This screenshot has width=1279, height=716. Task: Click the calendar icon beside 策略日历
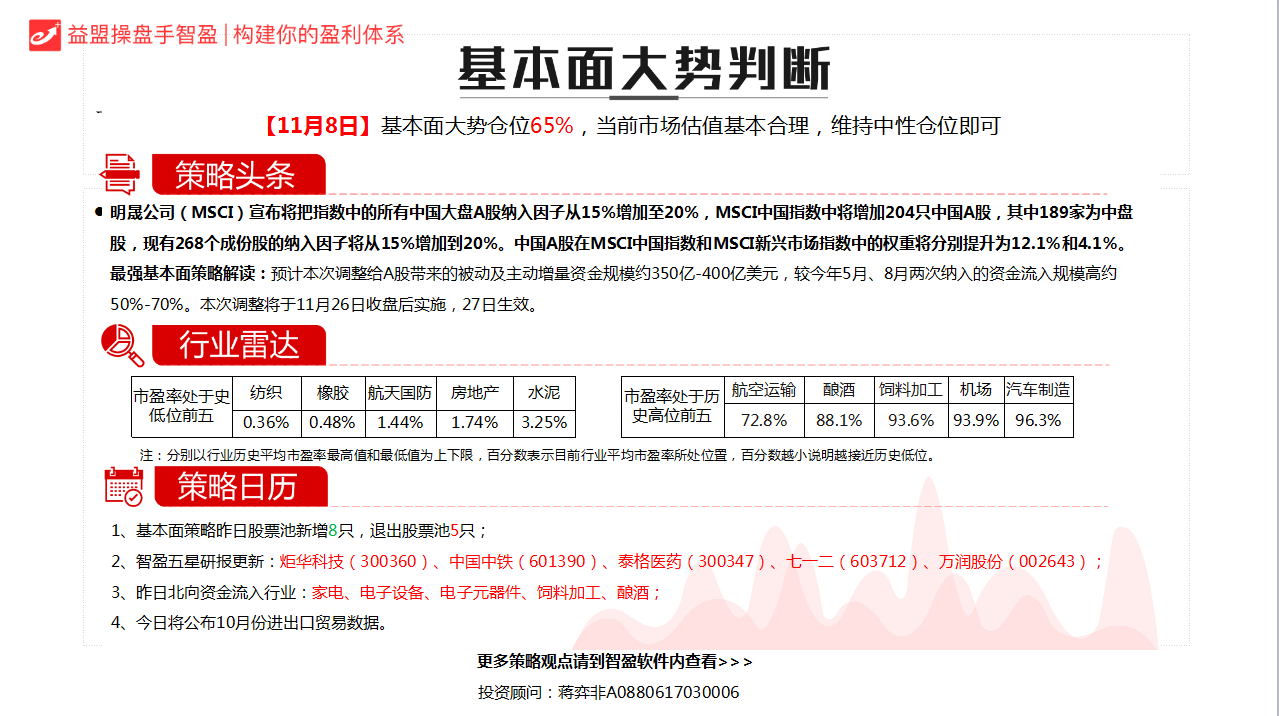pyautogui.click(x=124, y=486)
